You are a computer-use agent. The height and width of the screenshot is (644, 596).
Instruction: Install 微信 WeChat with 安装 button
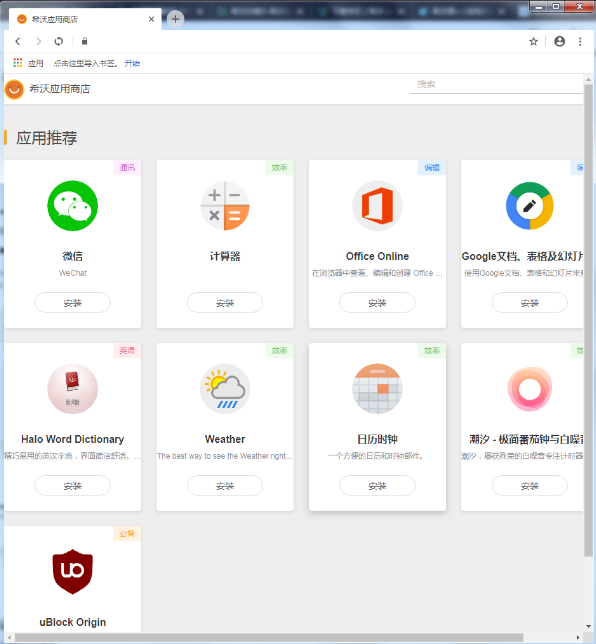pyautogui.click(x=73, y=303)
